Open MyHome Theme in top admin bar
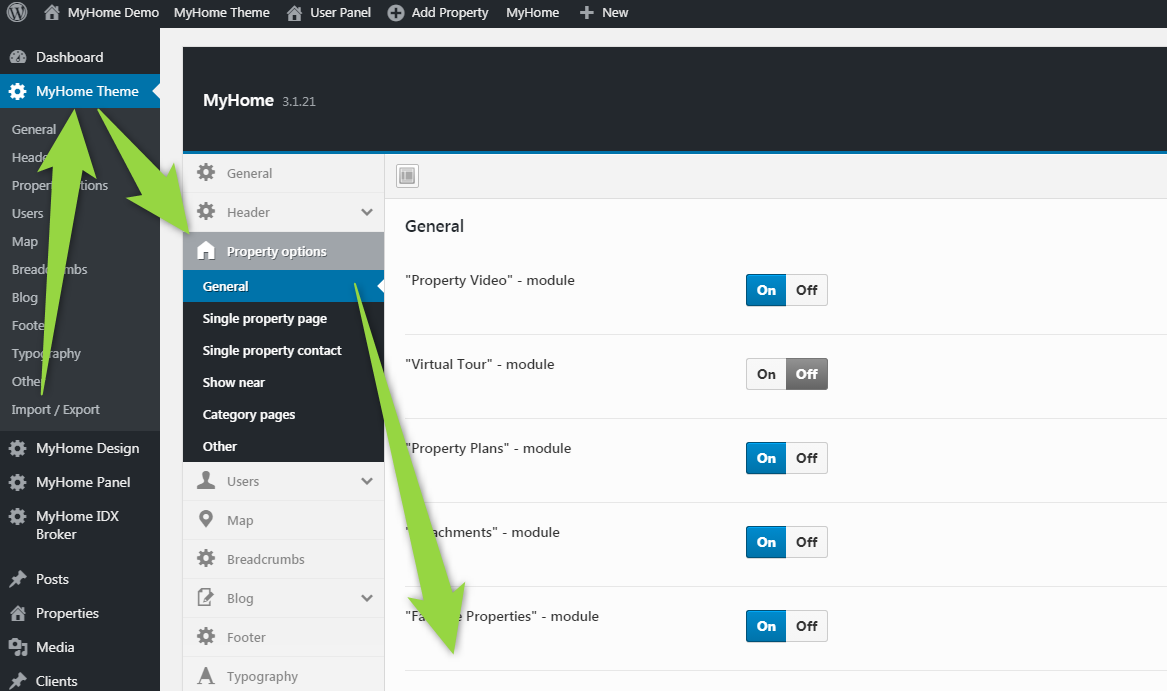 [x=222, y=13]
